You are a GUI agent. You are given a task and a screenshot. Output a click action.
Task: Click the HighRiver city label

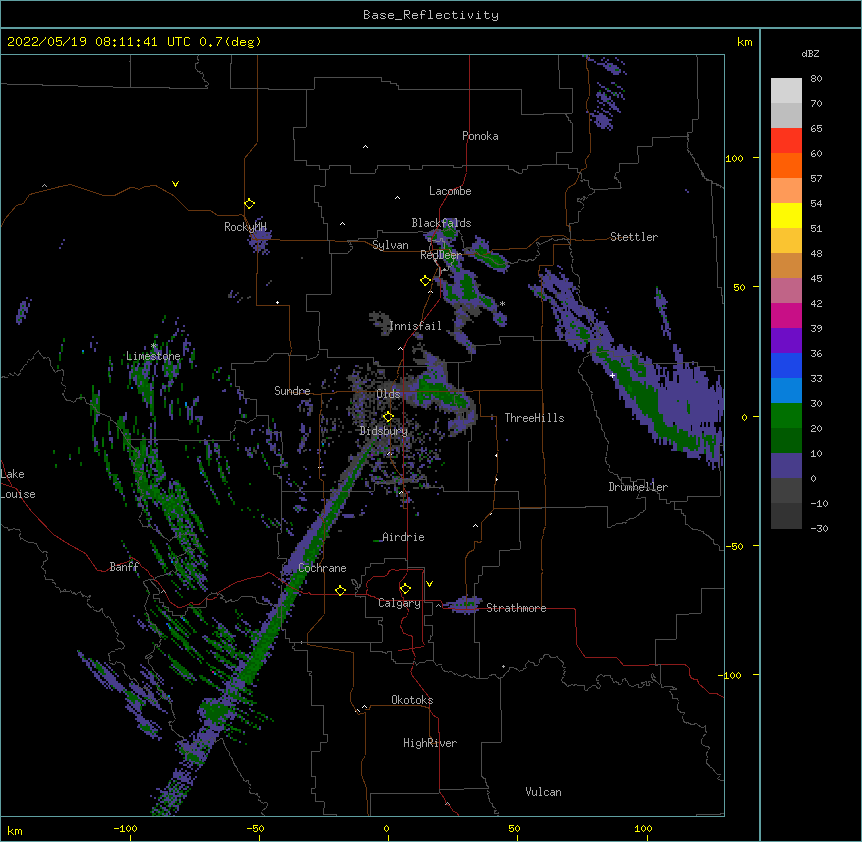pyautogui.click(x=430, y=743)
